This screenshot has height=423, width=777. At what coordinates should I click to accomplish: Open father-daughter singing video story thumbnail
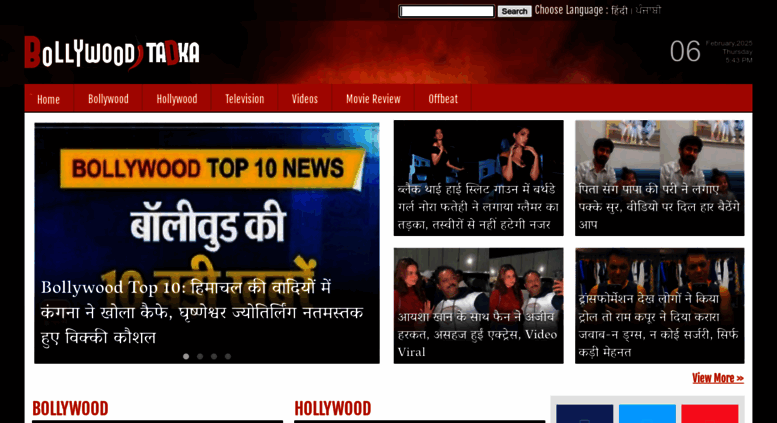[x=660, y=178]
